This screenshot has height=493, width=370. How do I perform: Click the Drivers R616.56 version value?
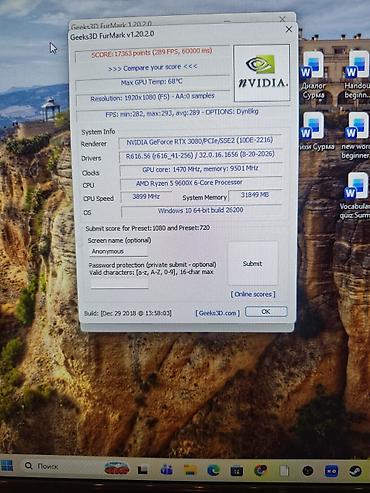[200, 155]
